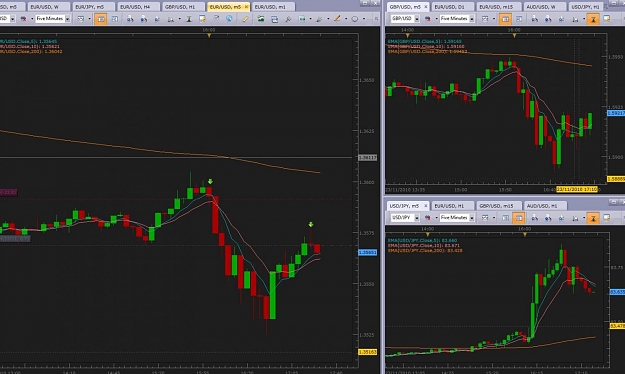Expand arrow beside ellipse tool in left toolbar

[364, 19]
